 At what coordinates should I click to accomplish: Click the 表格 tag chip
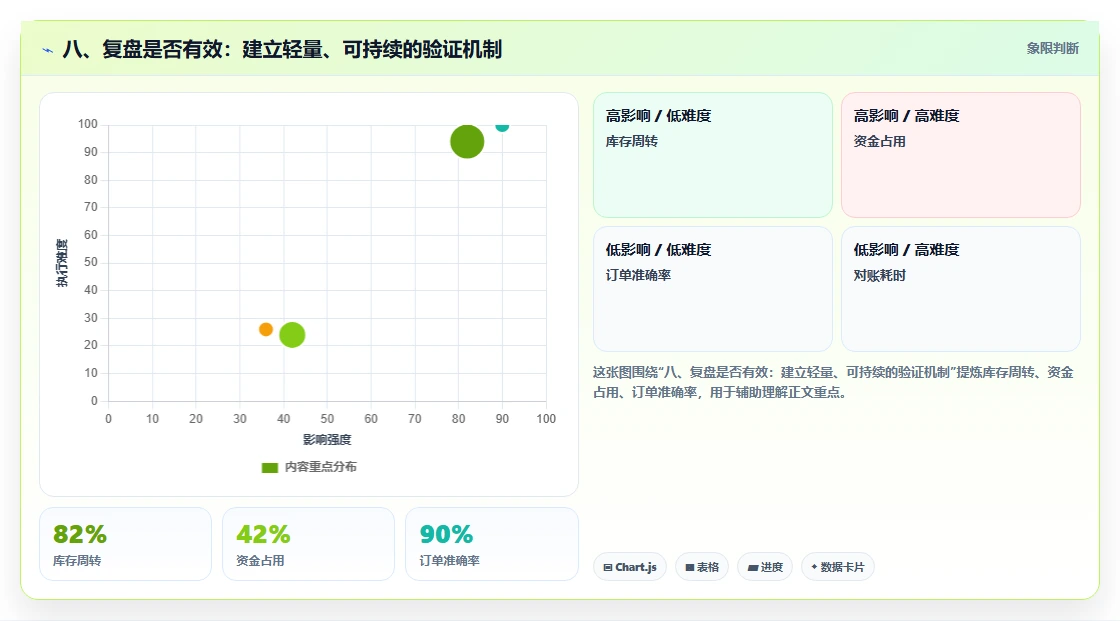[701, 567]
